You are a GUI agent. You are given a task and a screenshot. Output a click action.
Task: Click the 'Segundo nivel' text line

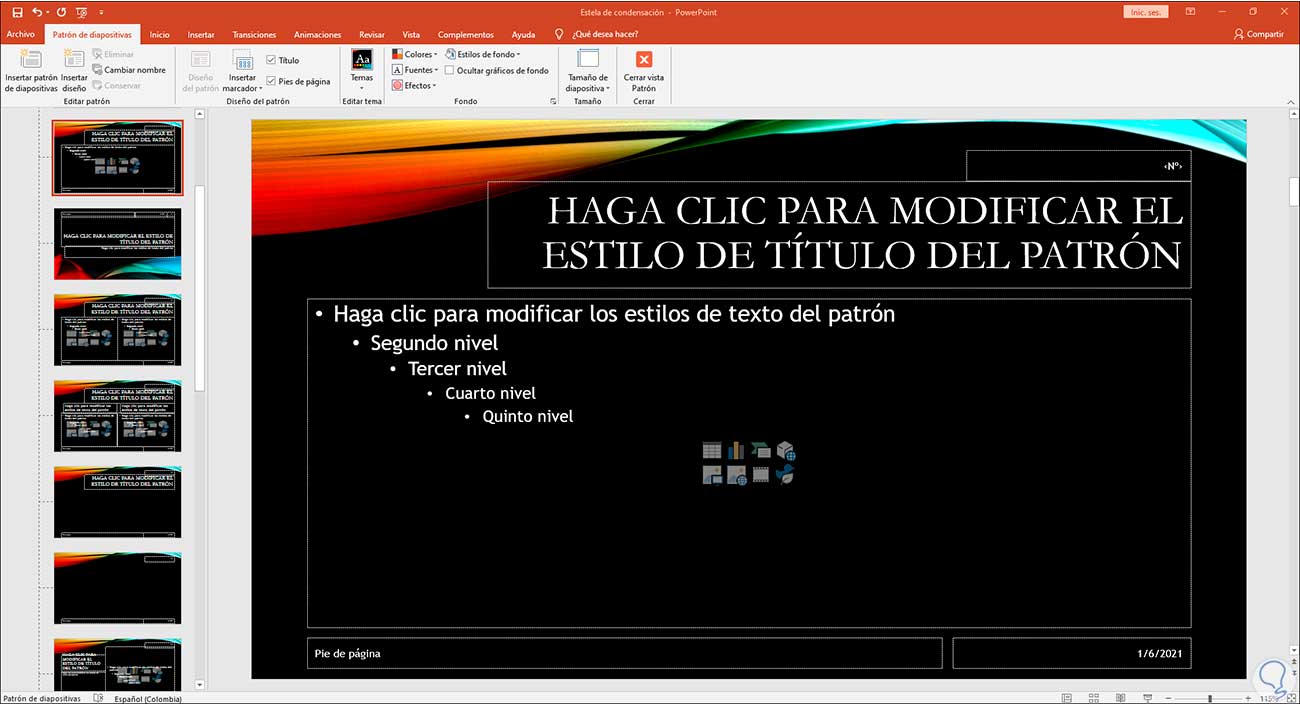coord(434,343)
